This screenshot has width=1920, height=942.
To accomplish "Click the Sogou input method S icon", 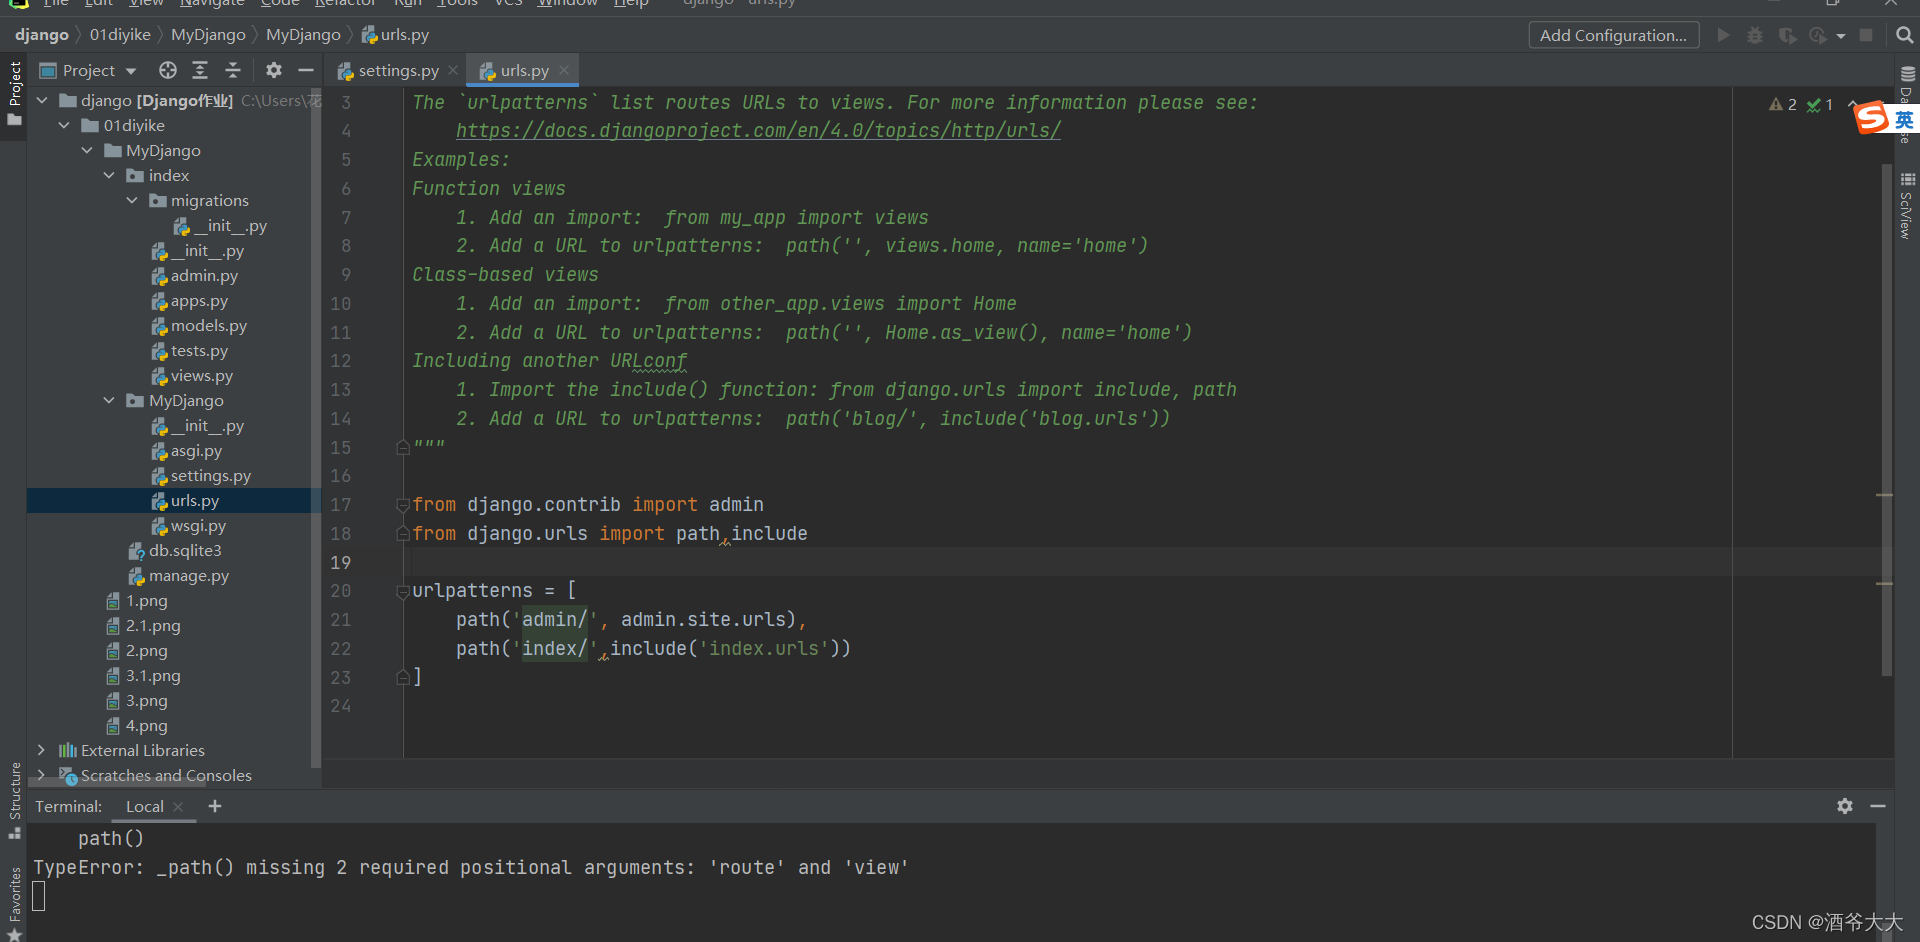I will pos(1872,118).
